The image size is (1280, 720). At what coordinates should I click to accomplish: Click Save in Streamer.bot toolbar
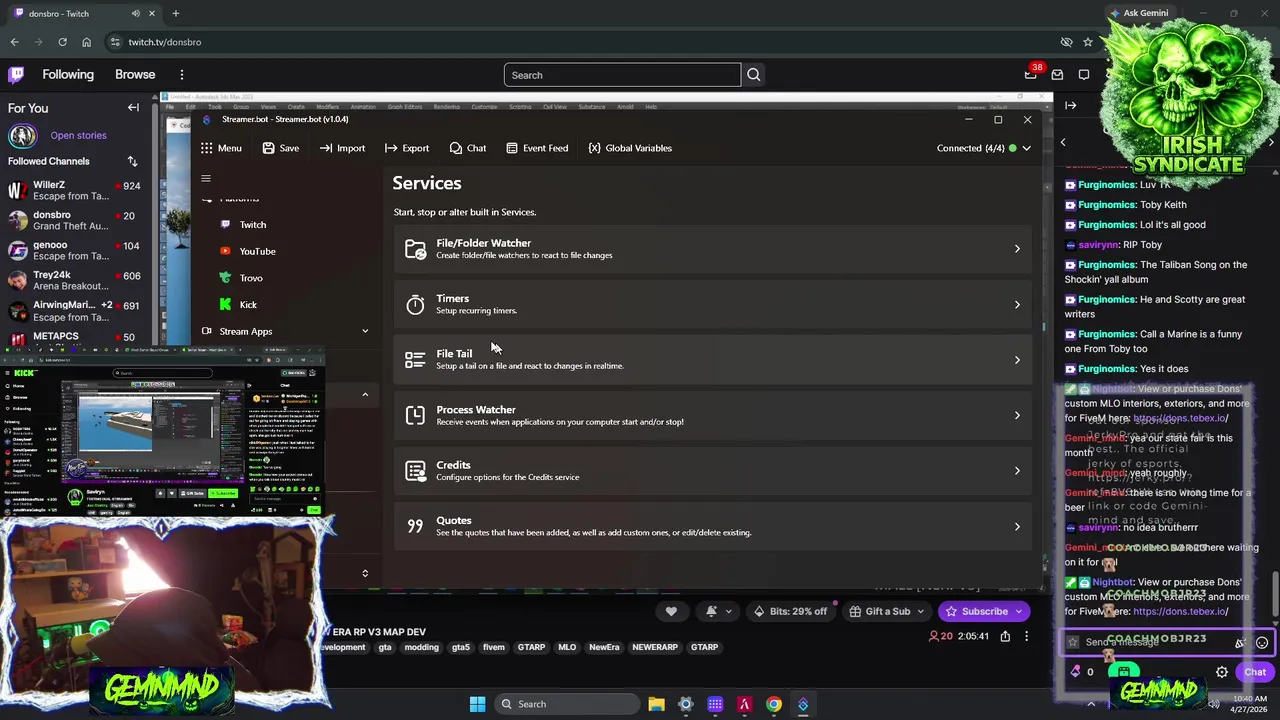coord(280,148)
